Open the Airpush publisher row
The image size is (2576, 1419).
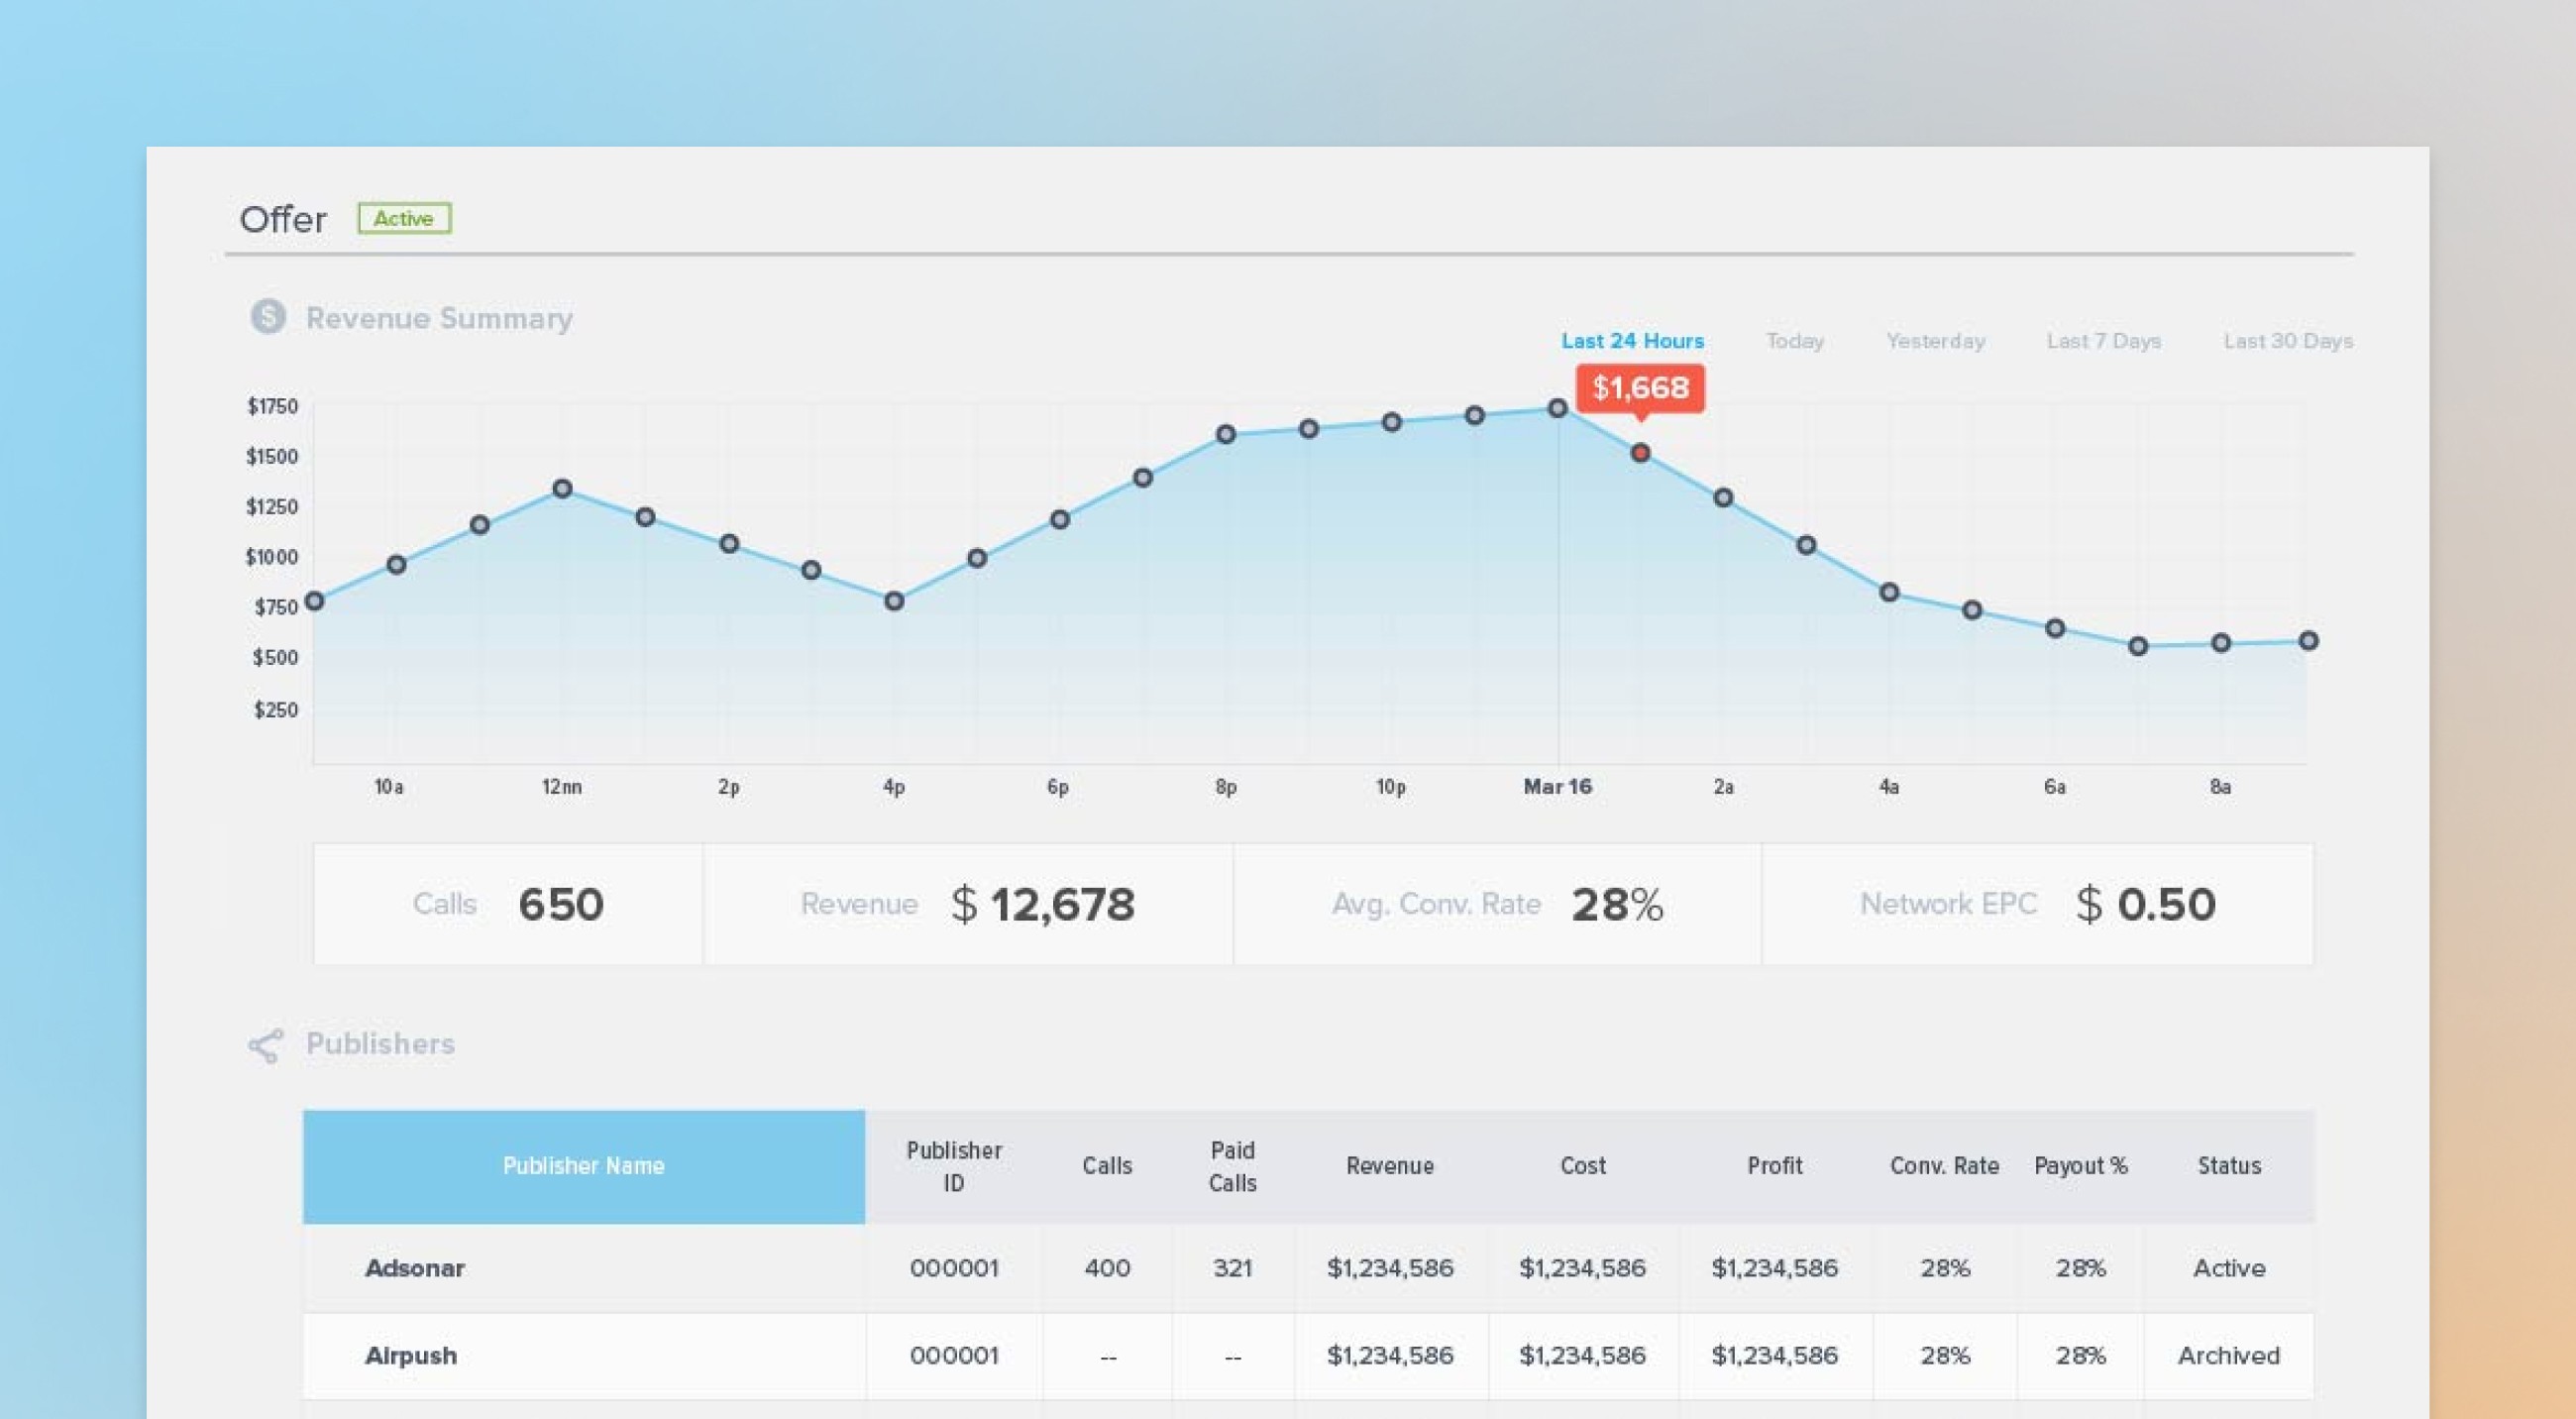[1309, 1356]
